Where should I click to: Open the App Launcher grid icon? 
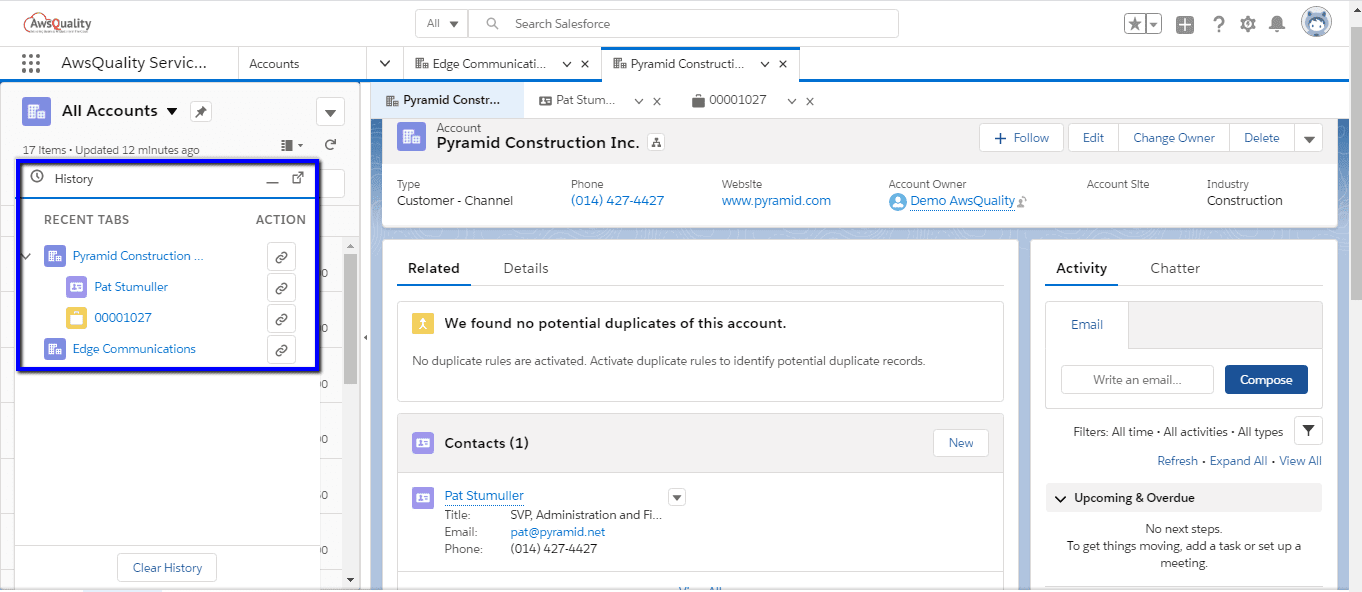point(31,63)
